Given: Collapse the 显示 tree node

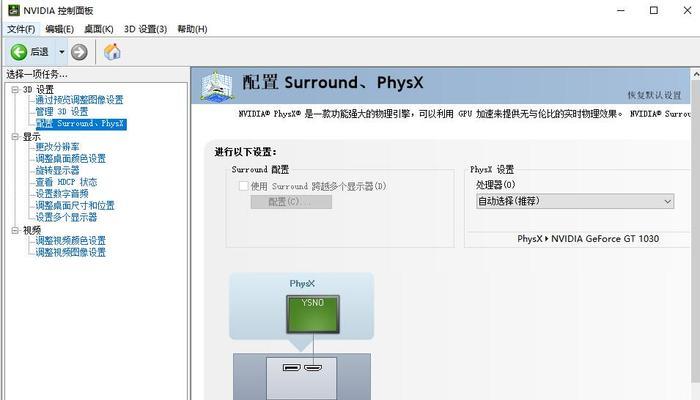Looking at the screenshot, I should 15,137.
